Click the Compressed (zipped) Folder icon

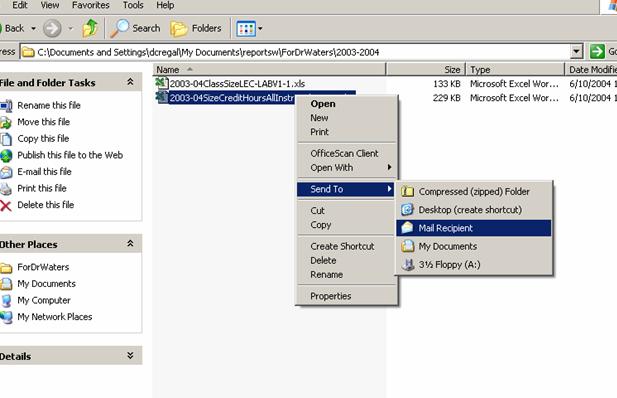point(407,192)
